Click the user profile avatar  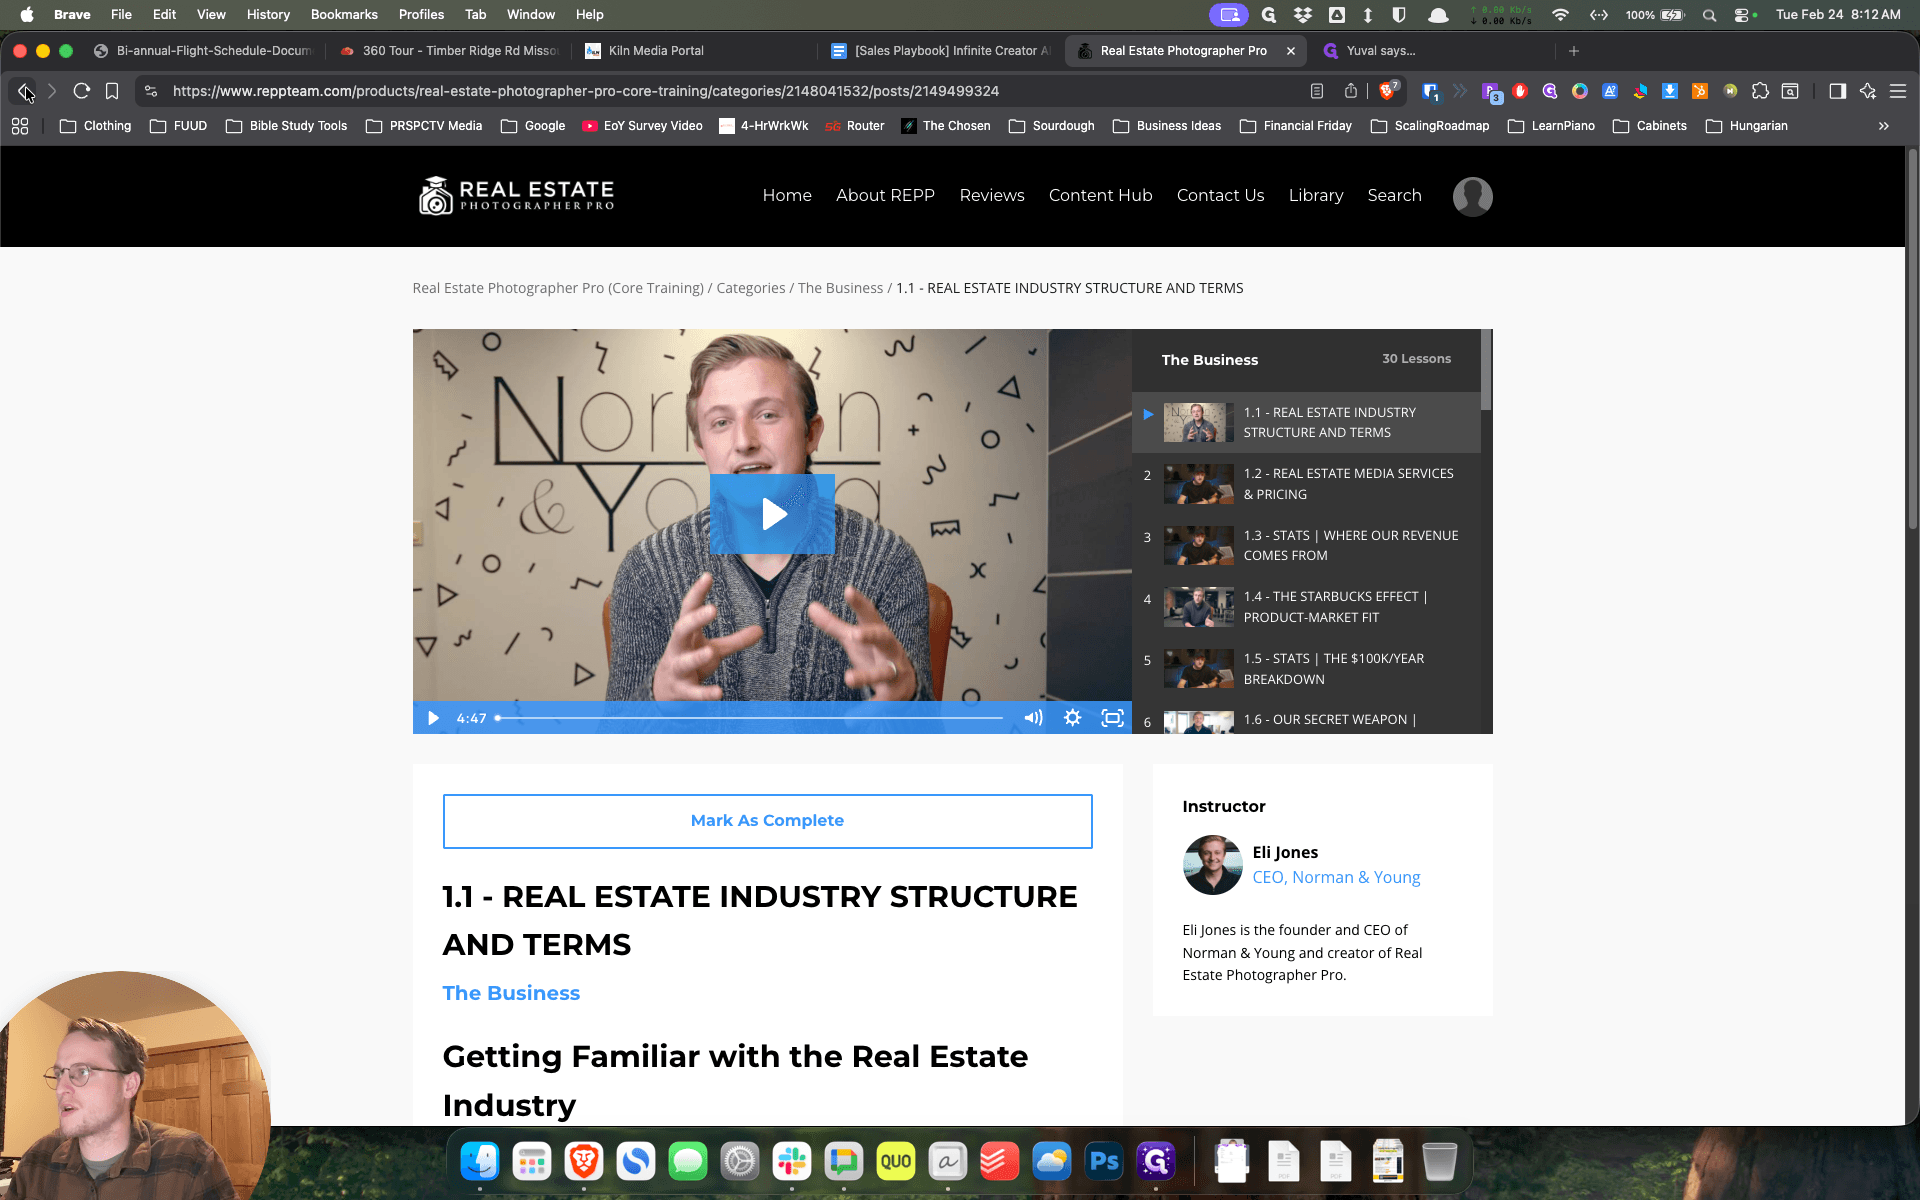1472,196
